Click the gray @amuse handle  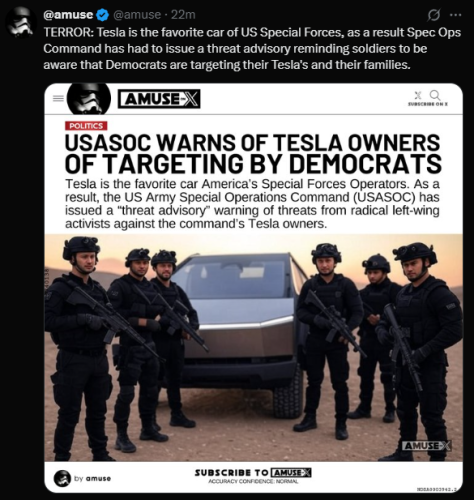click(137, 15)
